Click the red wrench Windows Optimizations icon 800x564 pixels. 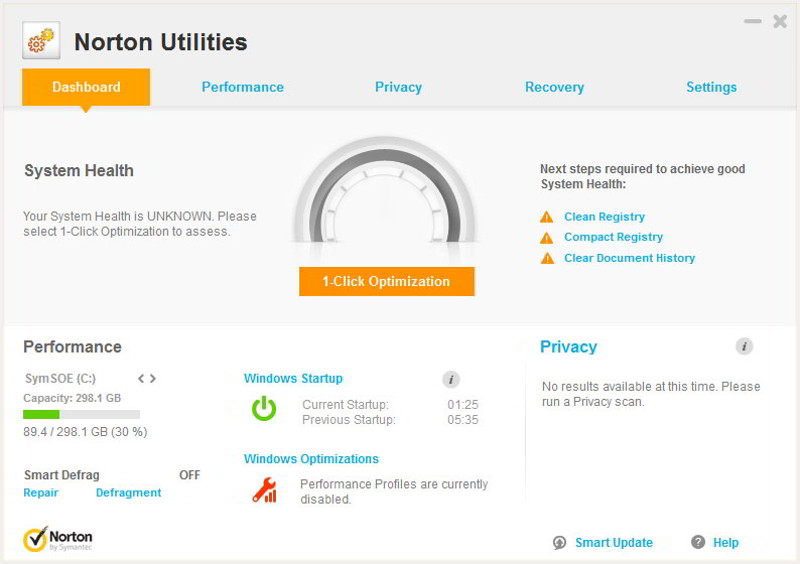[264, 490]
